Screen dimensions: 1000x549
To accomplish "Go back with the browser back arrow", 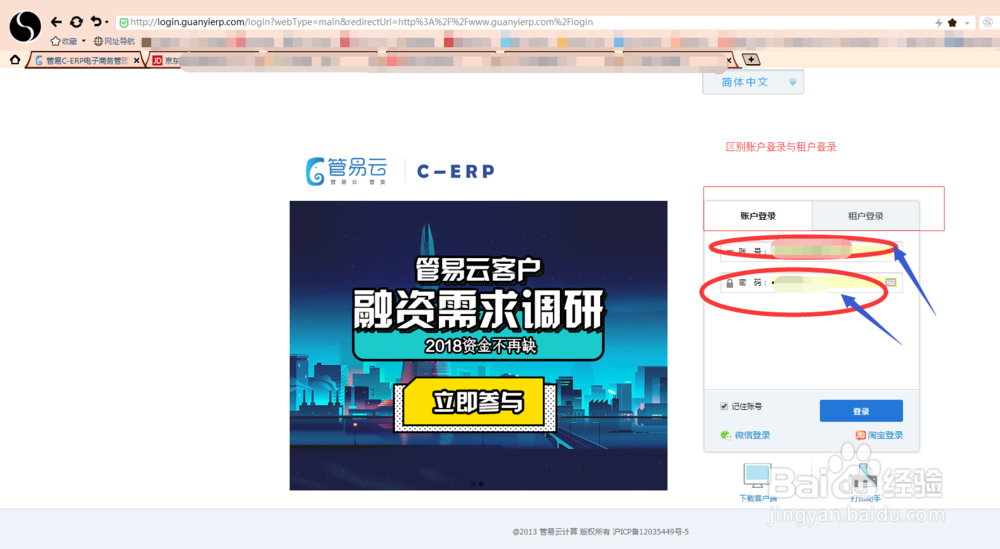I will pos(56,22).
